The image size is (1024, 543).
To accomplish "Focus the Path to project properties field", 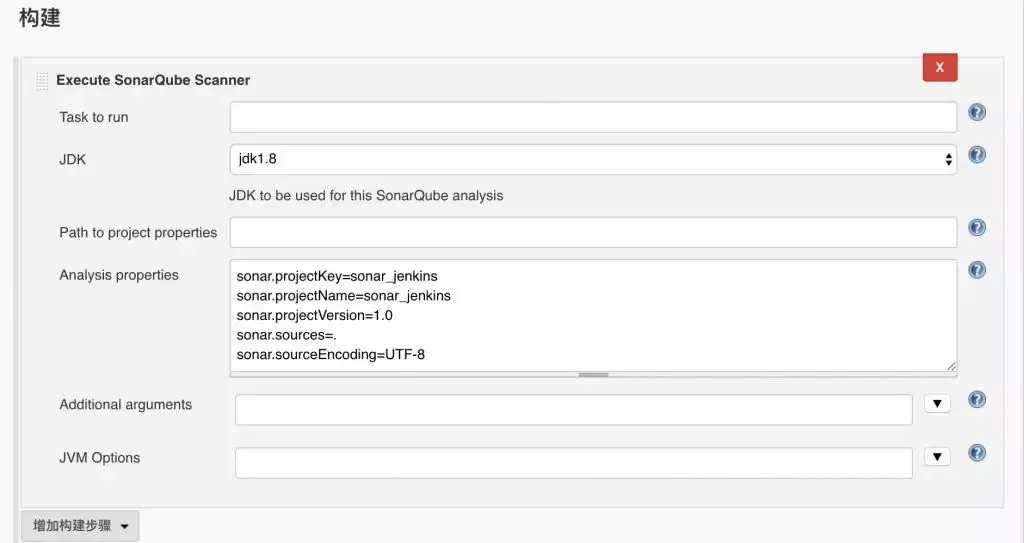I will click(592, 233).
